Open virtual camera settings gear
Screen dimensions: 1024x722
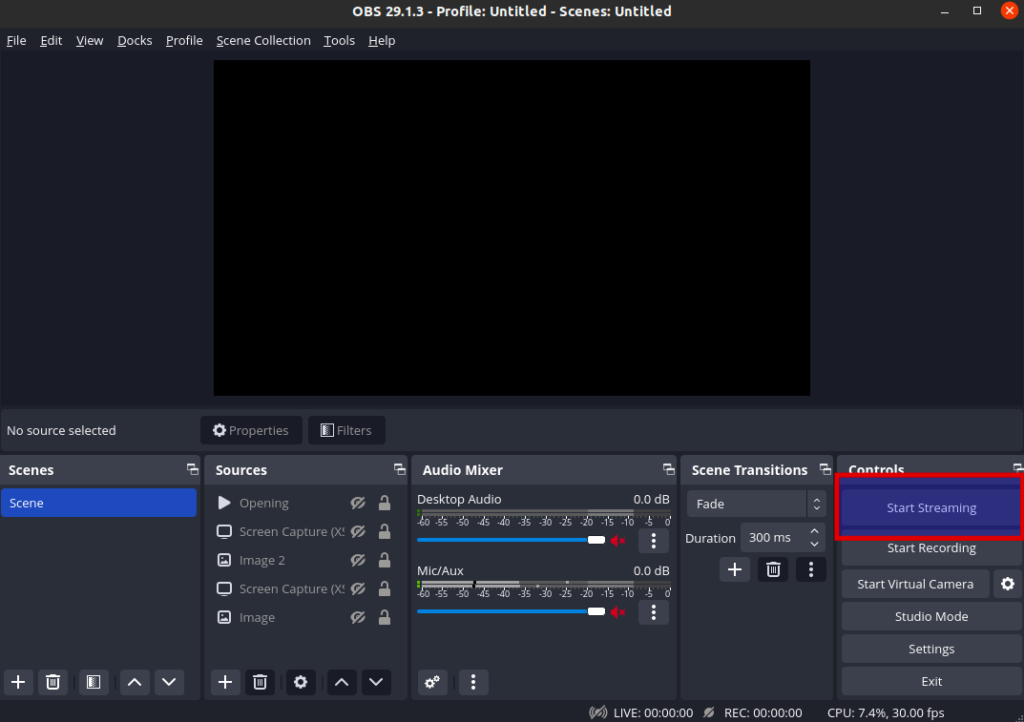[1008, 584]
